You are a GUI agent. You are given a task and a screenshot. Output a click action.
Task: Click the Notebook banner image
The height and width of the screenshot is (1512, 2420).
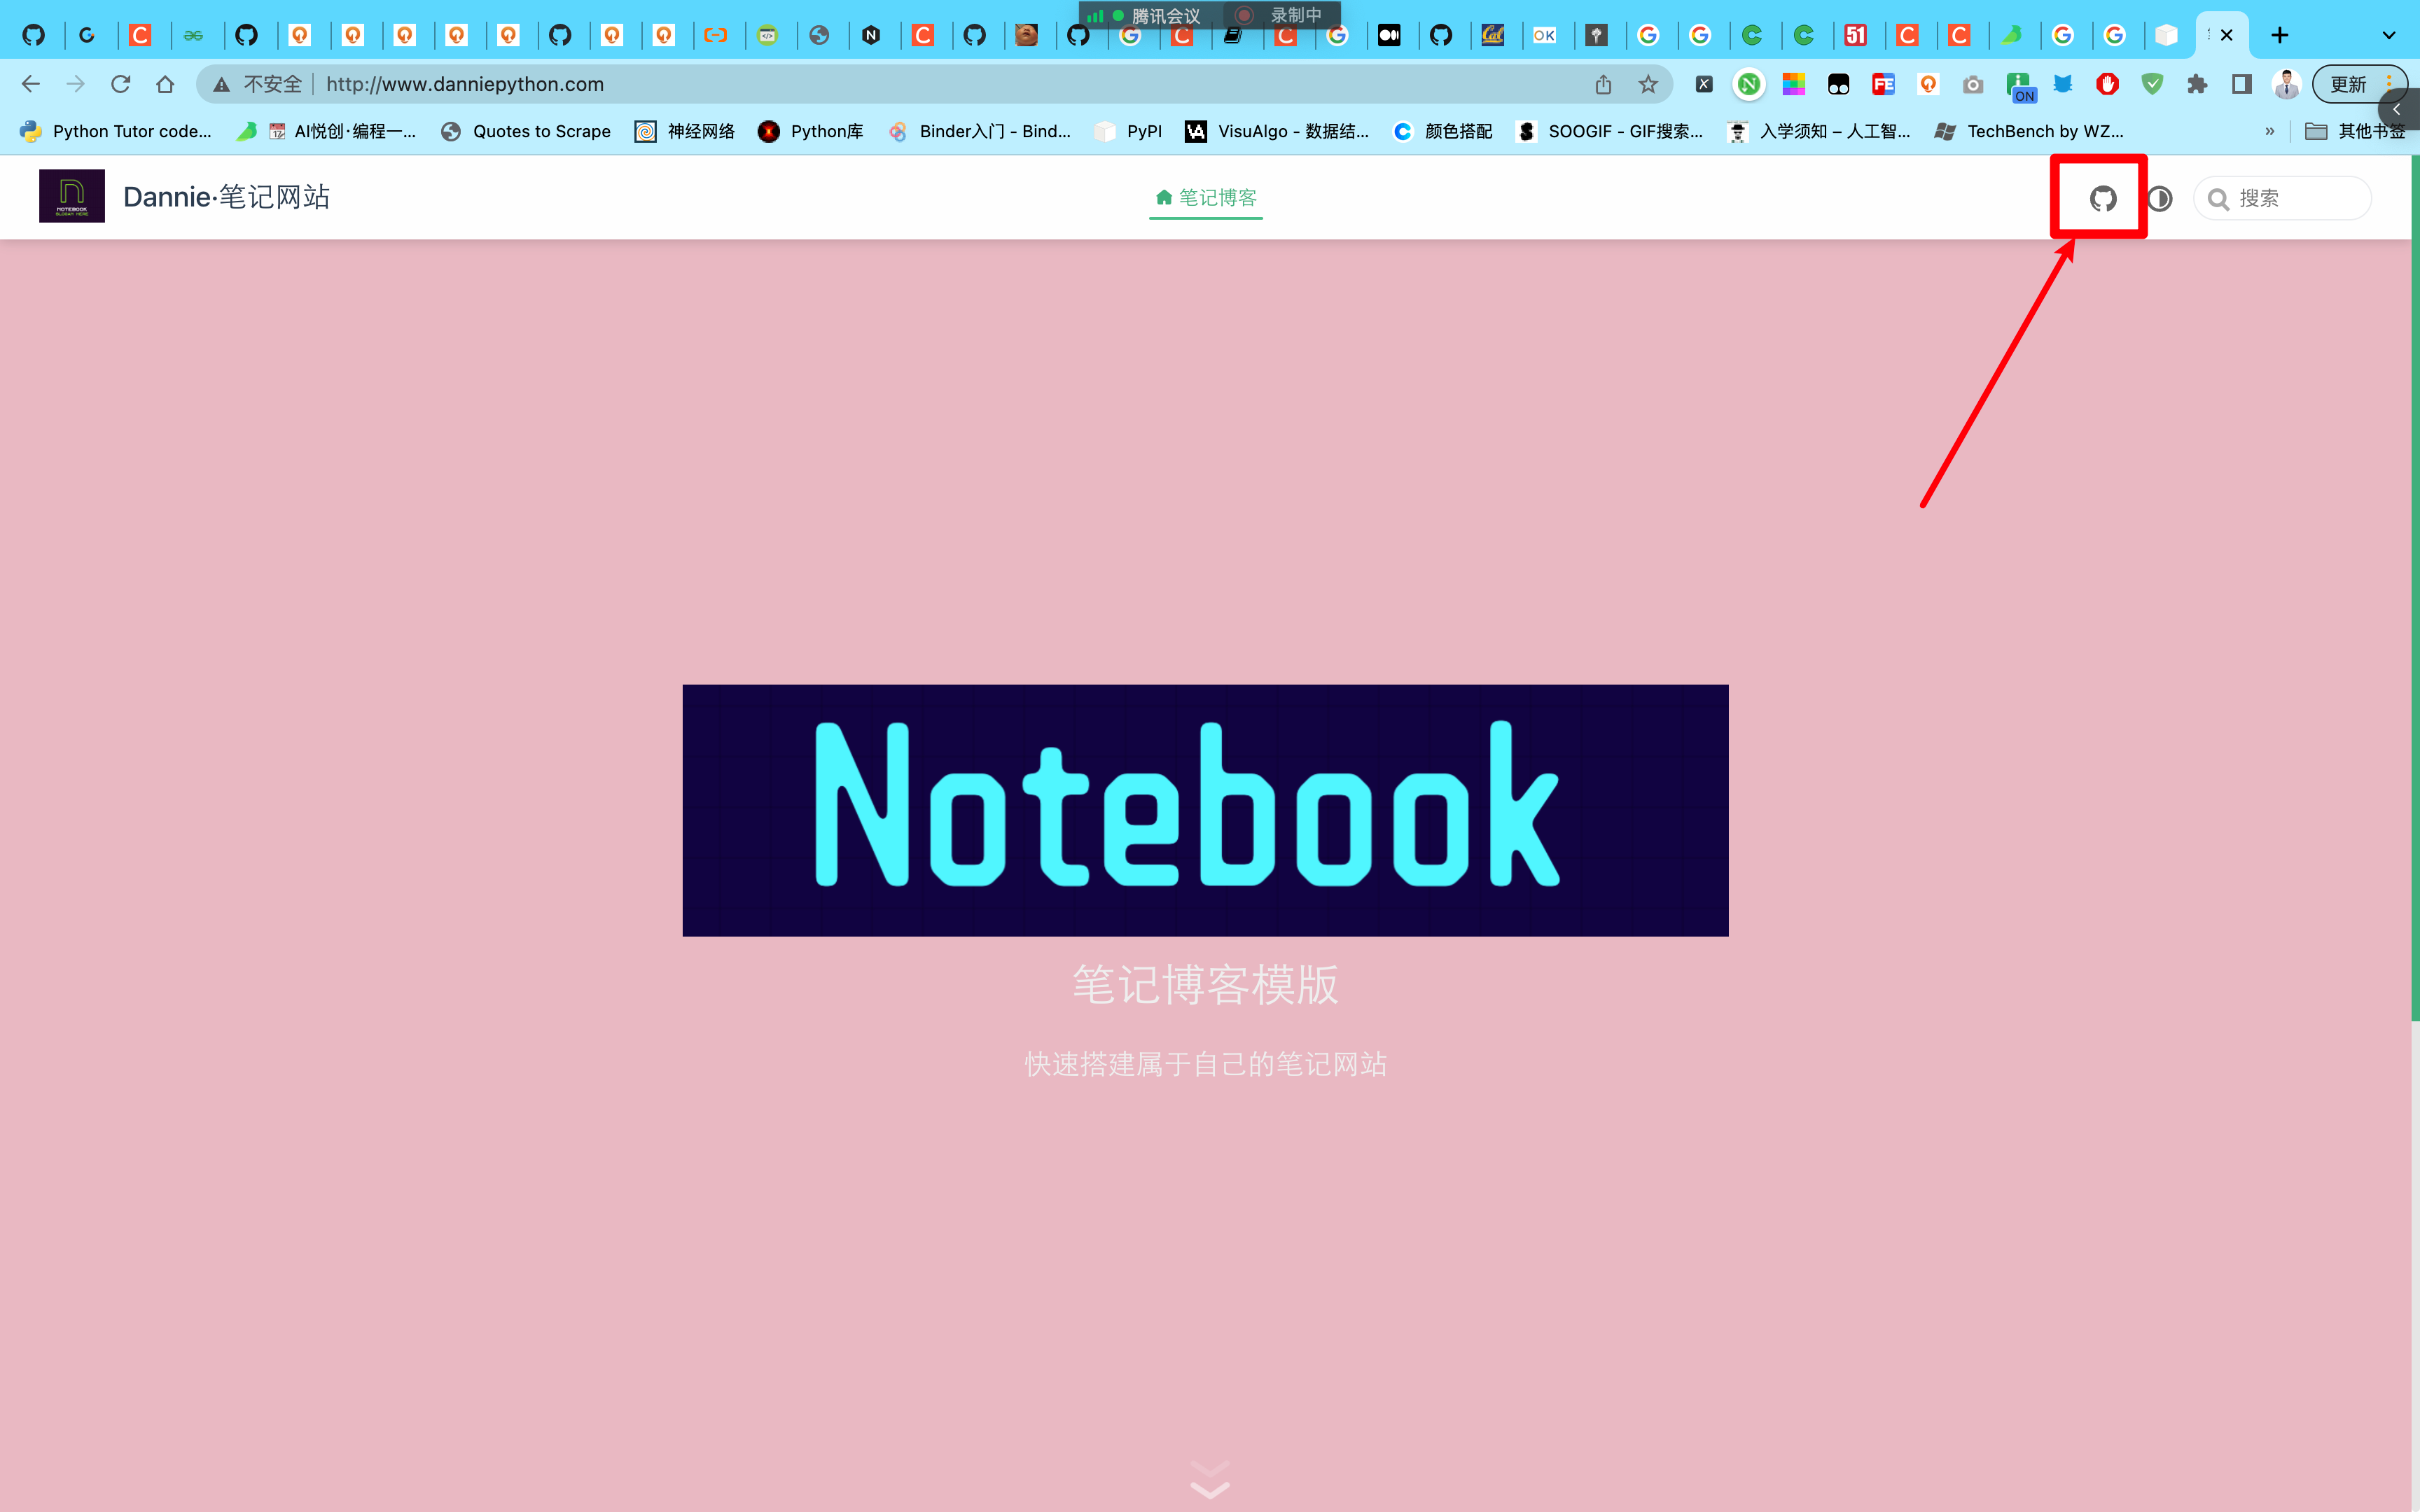coord(1205,810)
